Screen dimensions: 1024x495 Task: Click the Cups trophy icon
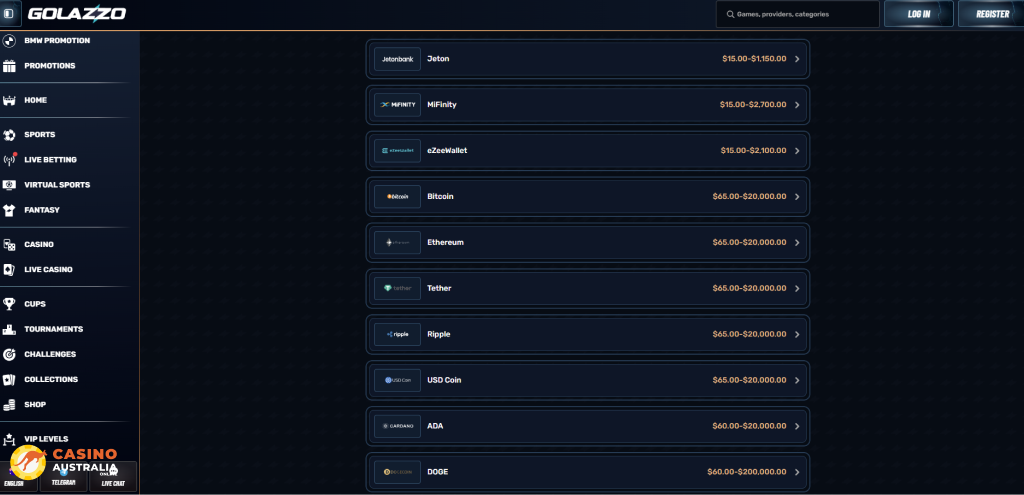[9, 304]
